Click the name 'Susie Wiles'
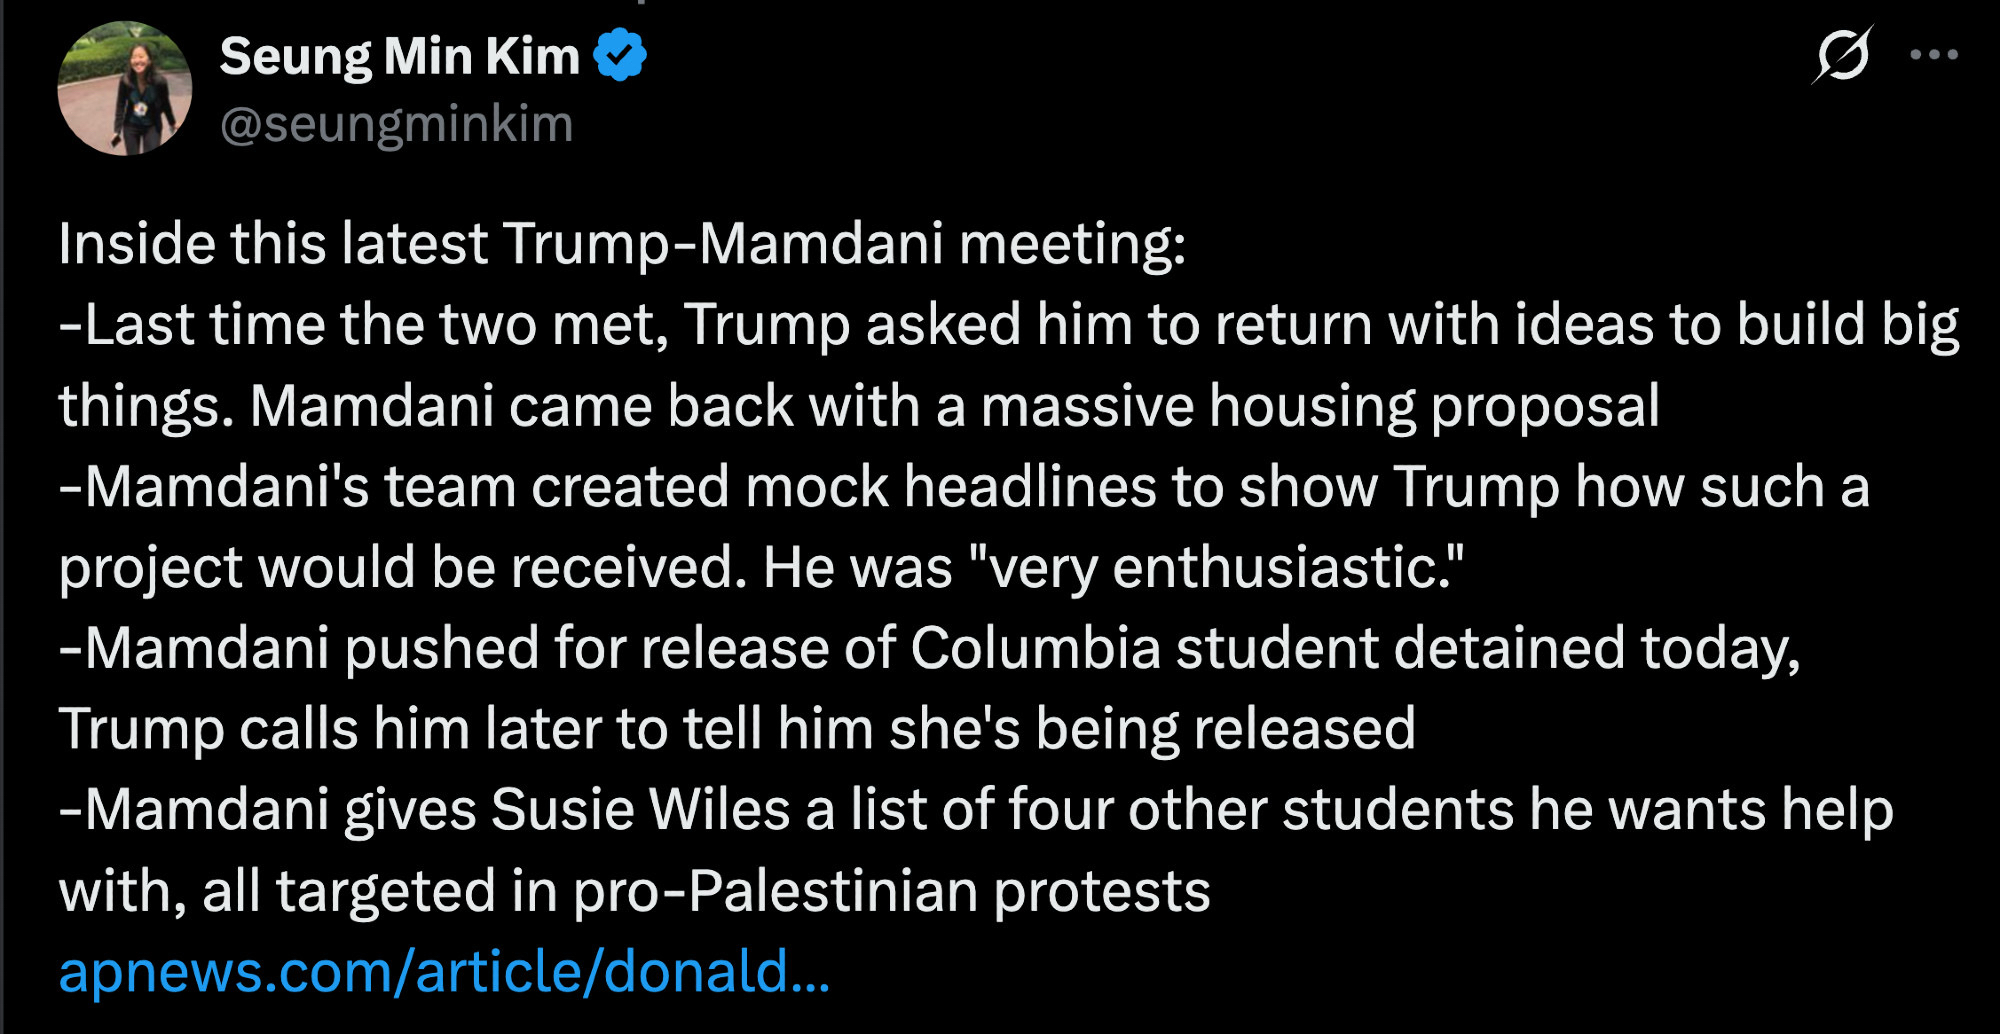Image resolution: width=2000 pixels, height=1034 pixels. pyautogui.click(x=640, y=810)
